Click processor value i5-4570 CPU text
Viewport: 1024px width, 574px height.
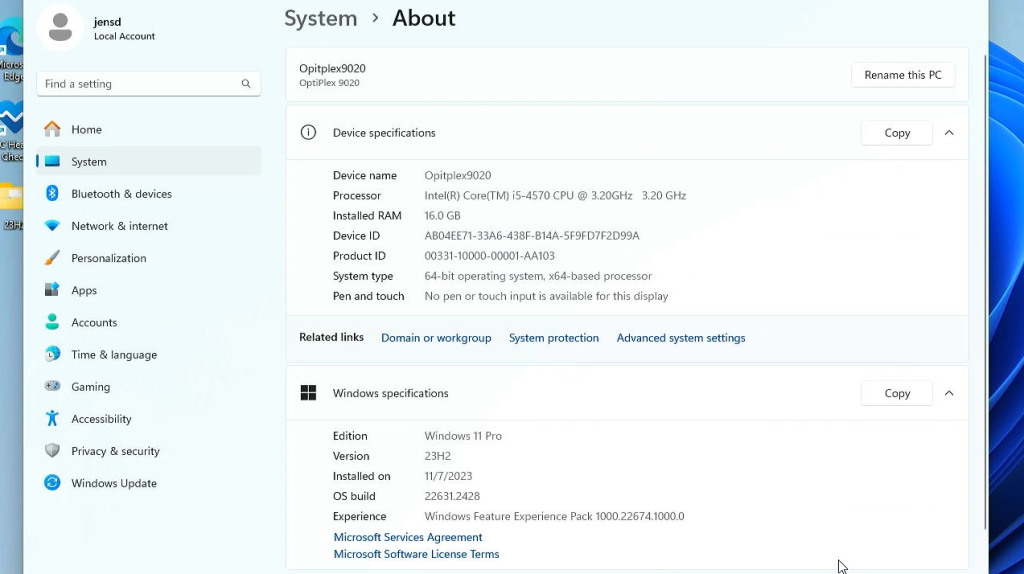point(555,195)
